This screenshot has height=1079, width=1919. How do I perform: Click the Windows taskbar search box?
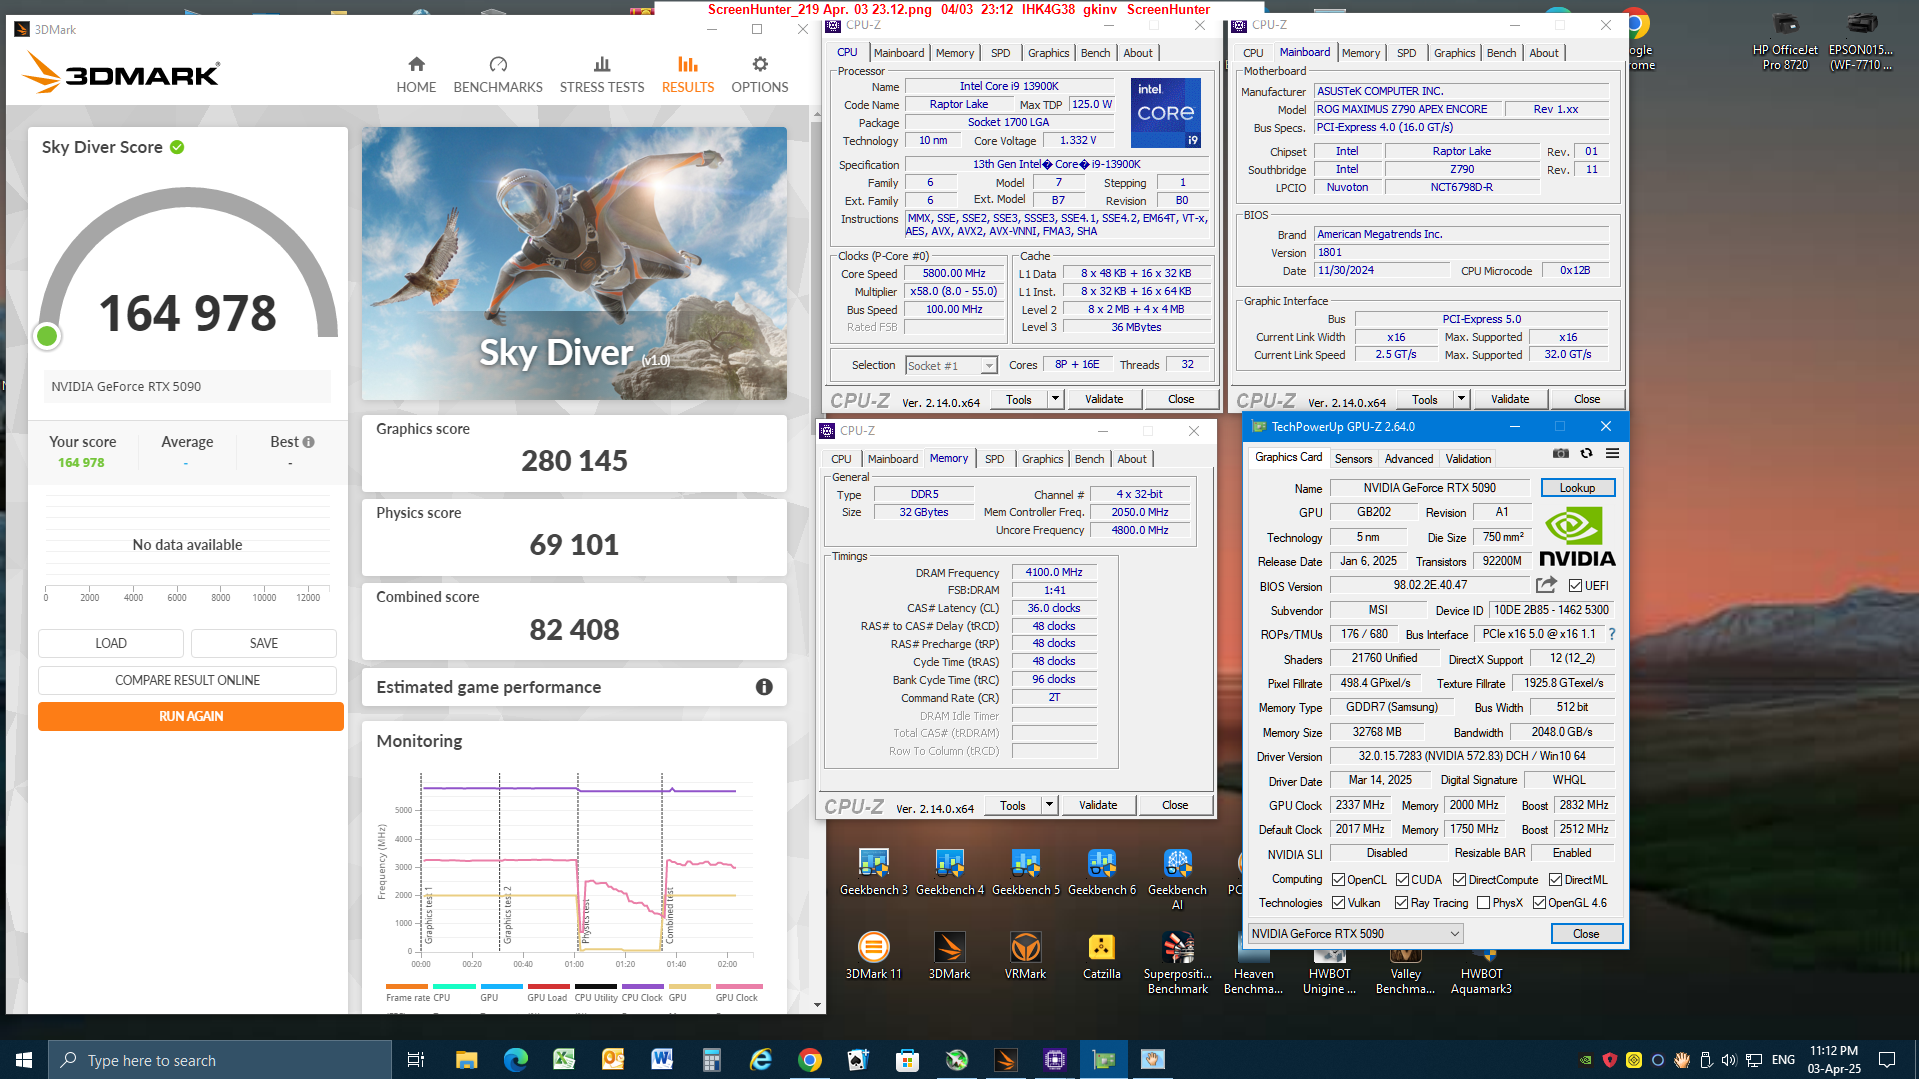(x=219, y=1060)
